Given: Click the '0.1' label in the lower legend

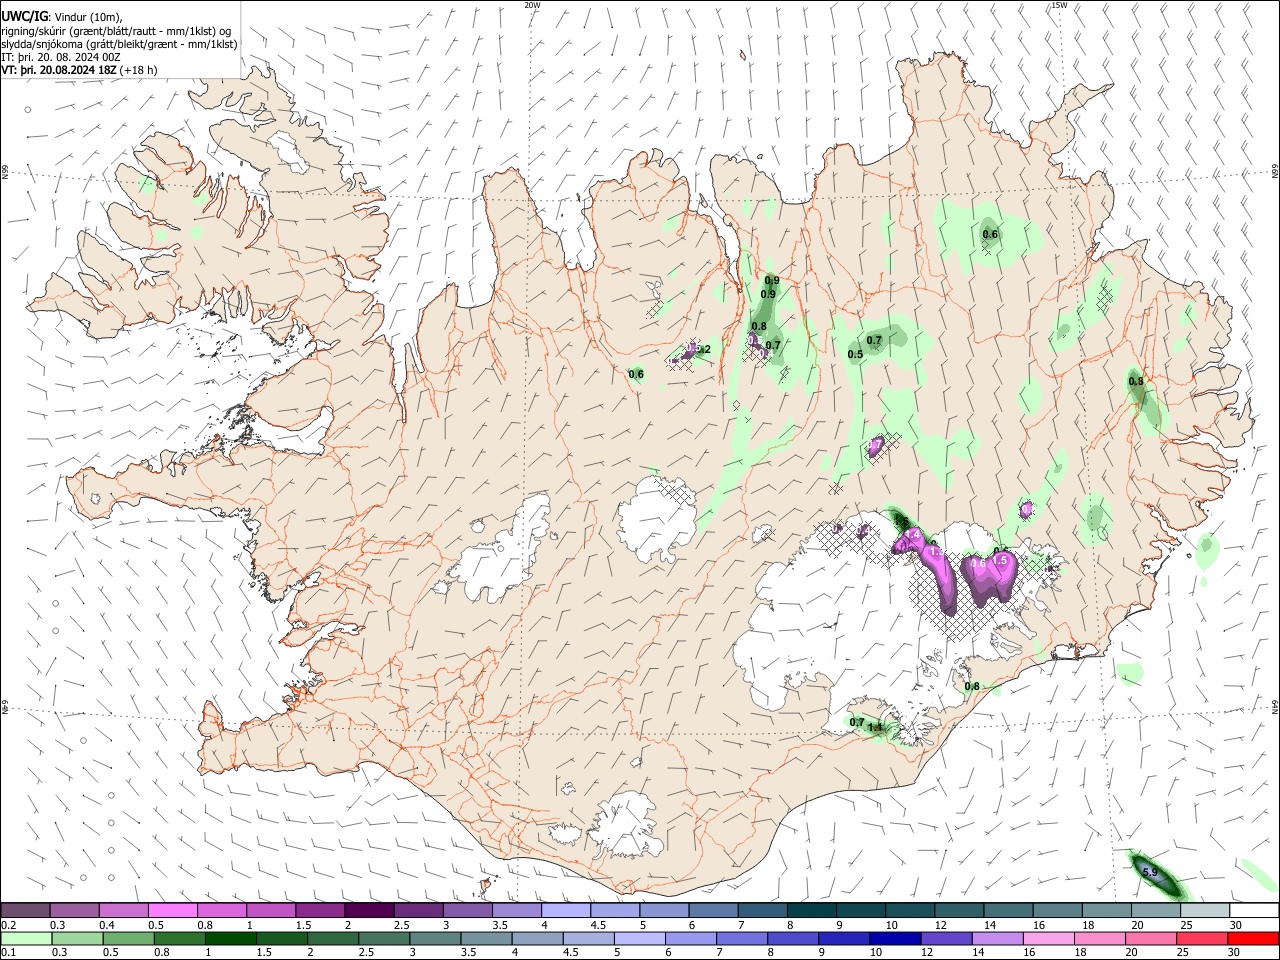Looking at the screenshot, I should [x=8, y=953].
